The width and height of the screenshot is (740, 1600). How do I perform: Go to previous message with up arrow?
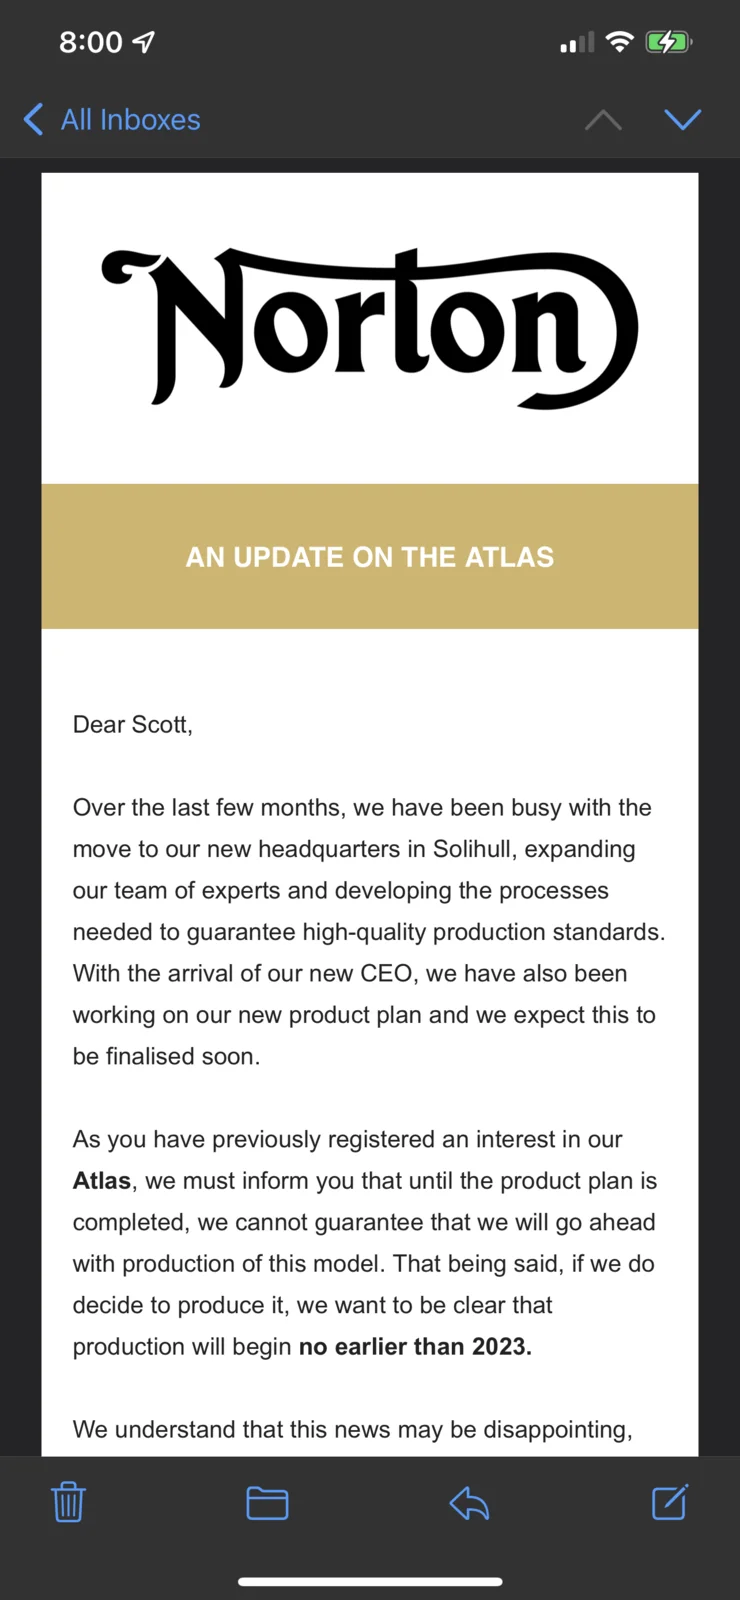coord(603,120)
